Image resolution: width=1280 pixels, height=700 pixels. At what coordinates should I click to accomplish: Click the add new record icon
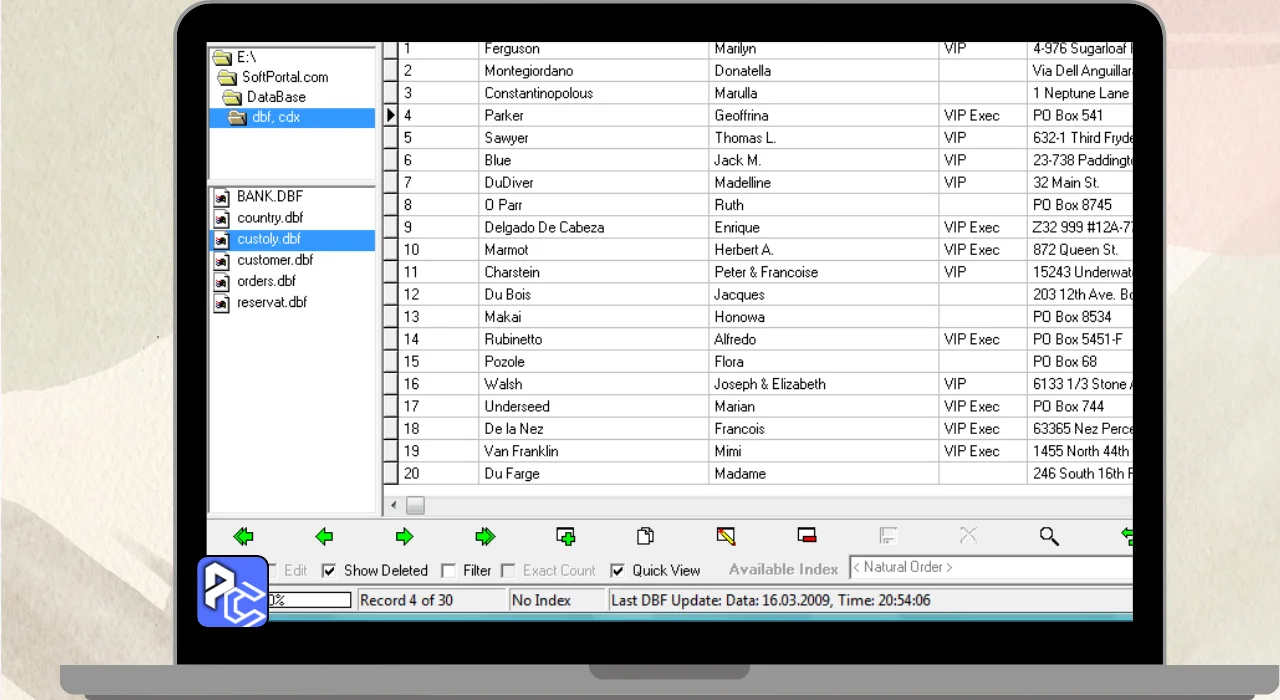[566, 537]
